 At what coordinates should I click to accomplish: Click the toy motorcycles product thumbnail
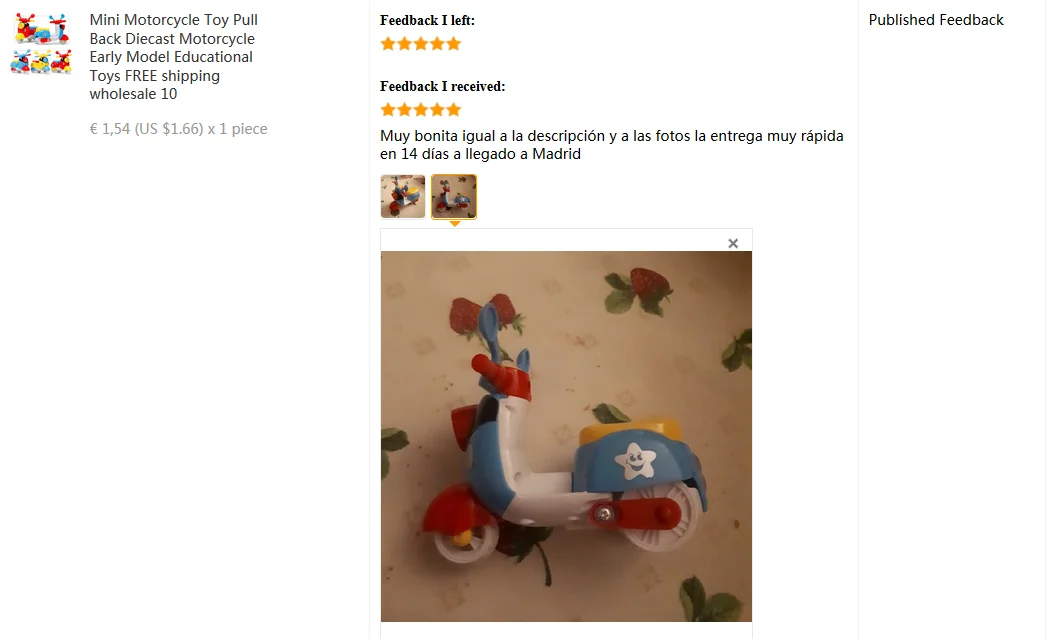[41, 43]
